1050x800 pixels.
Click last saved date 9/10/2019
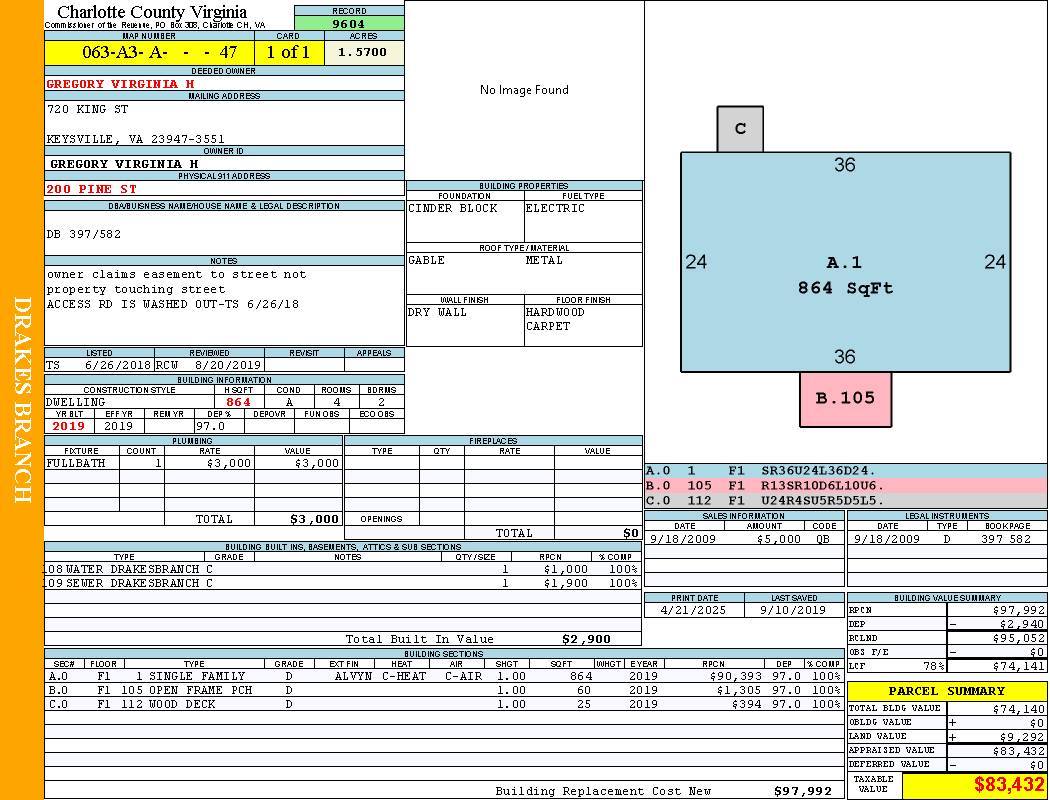pyautogui.click(x=793, y=610)
